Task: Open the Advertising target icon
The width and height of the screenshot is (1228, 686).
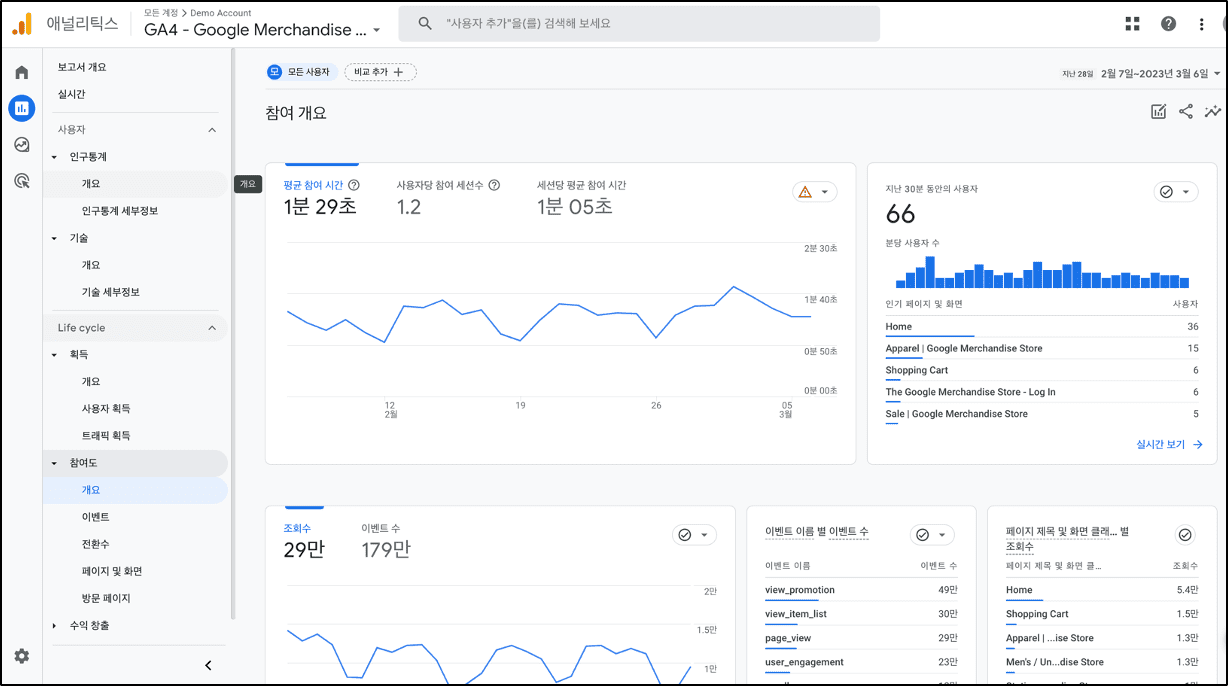Action: click(22, 181)
